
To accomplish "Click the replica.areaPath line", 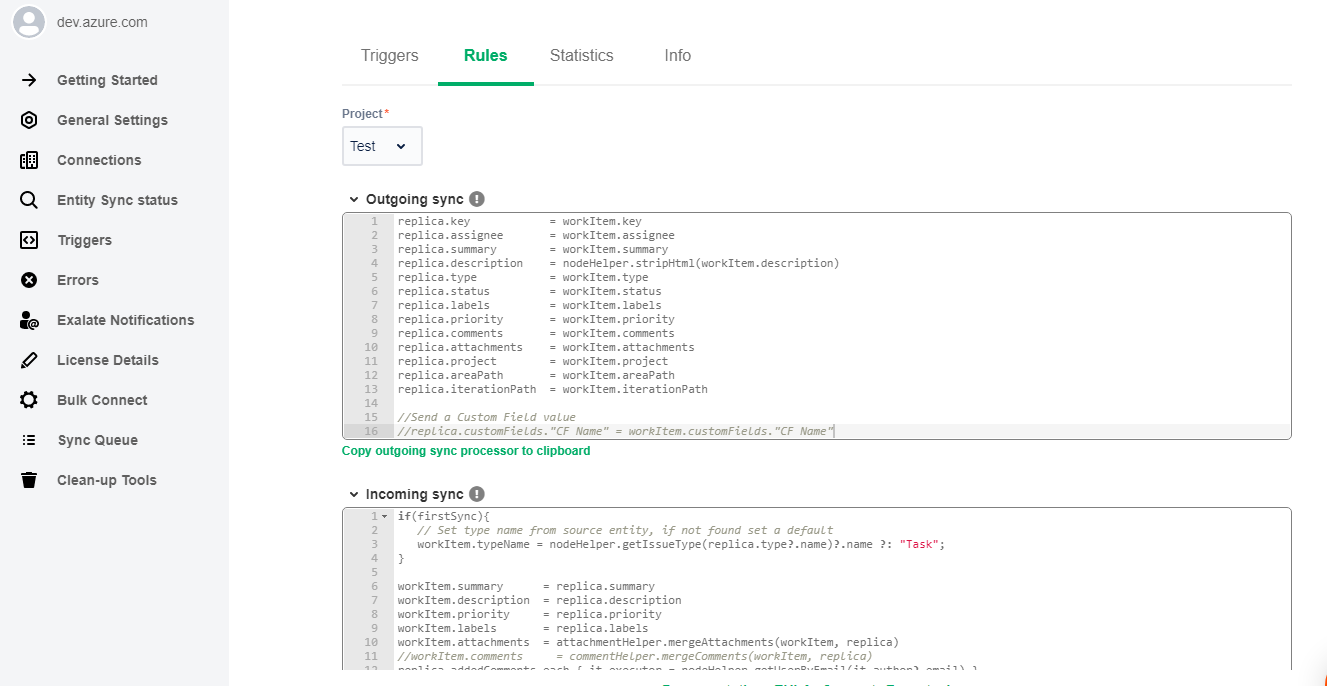I will point(536,375).
